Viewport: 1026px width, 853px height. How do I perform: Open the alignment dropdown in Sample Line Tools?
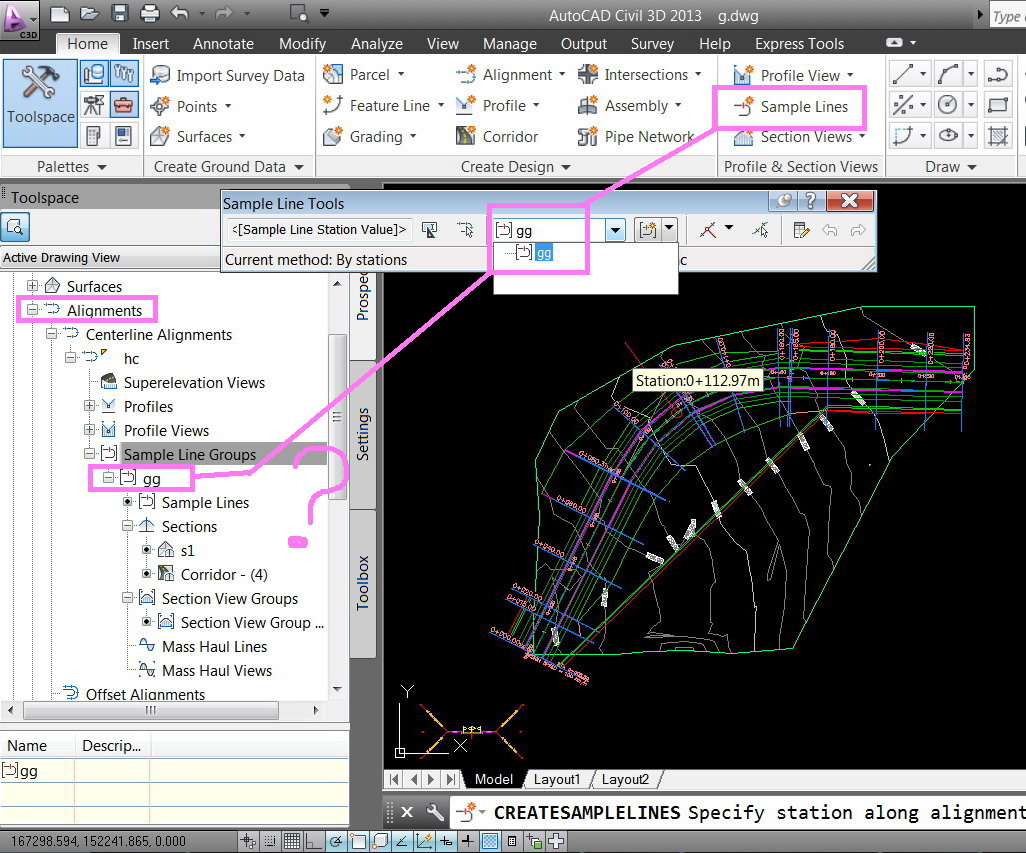614,229
